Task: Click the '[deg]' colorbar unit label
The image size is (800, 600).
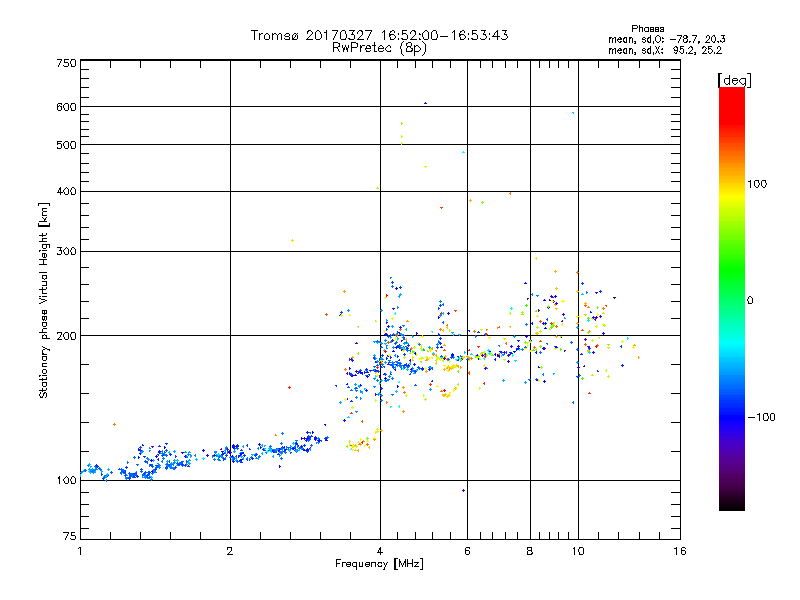Action: (734, 80)
